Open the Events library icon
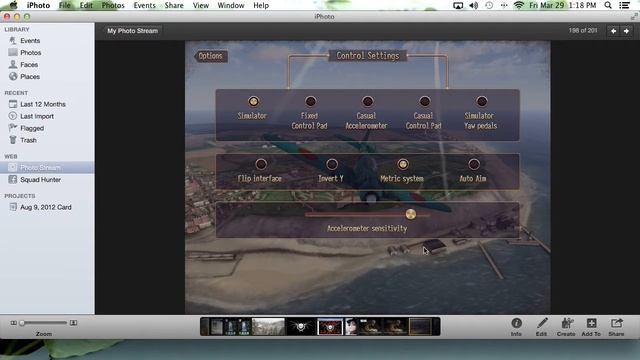This screenshot has height=360, width=640. 13,40
